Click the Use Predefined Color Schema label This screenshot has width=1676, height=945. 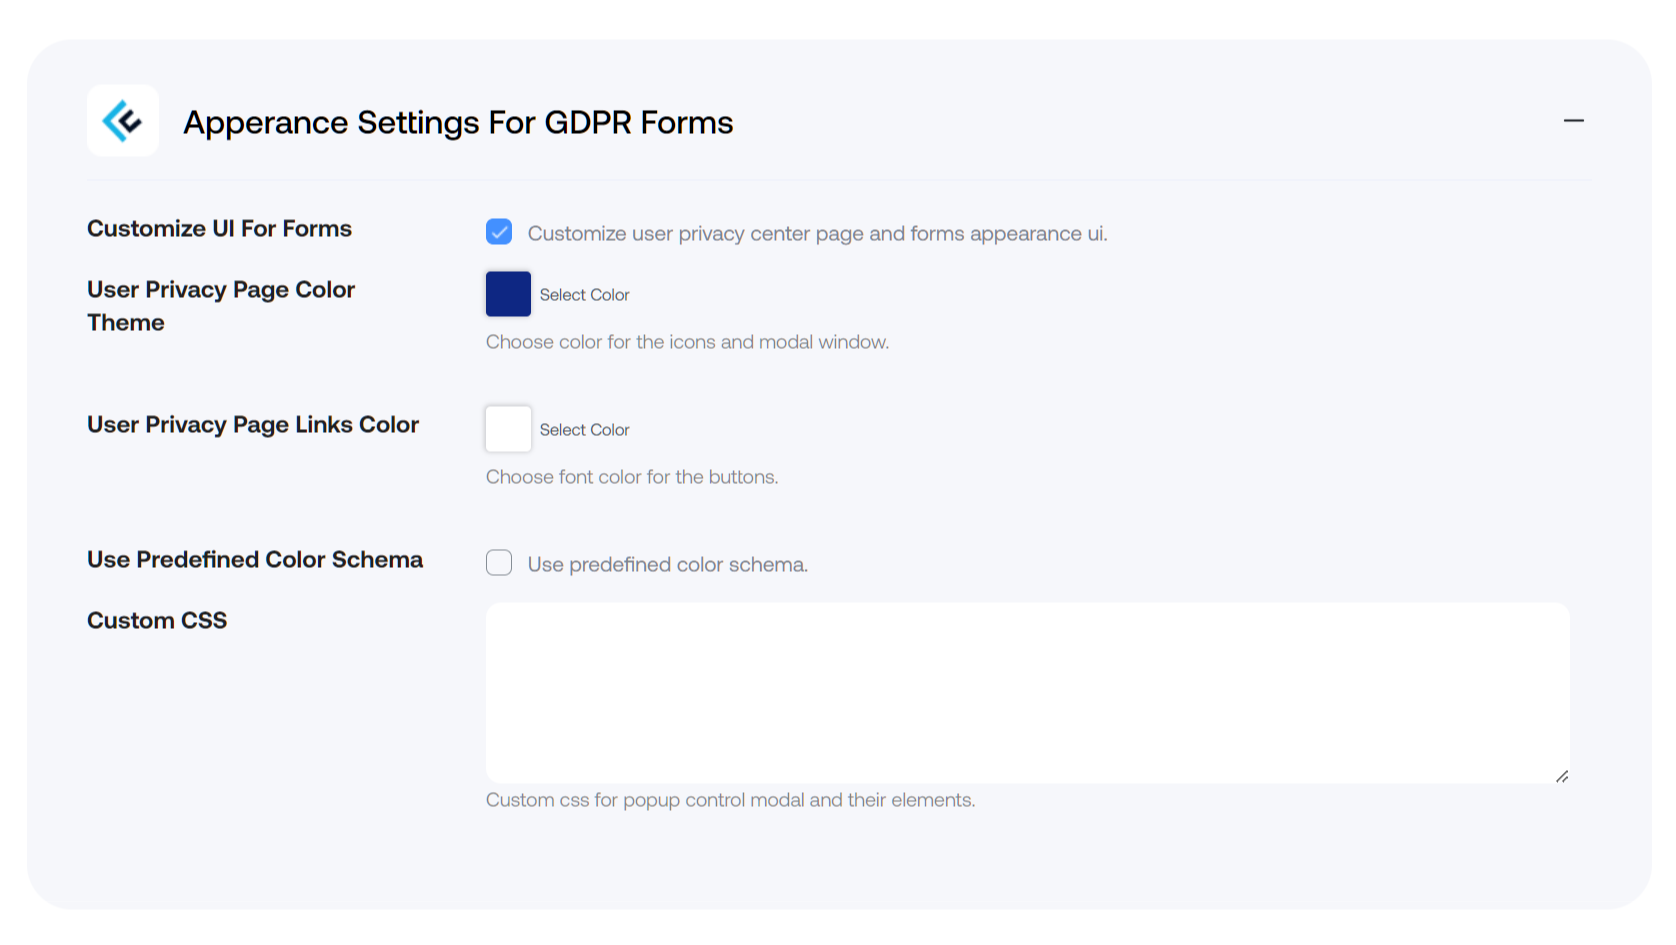coord(255,560)
